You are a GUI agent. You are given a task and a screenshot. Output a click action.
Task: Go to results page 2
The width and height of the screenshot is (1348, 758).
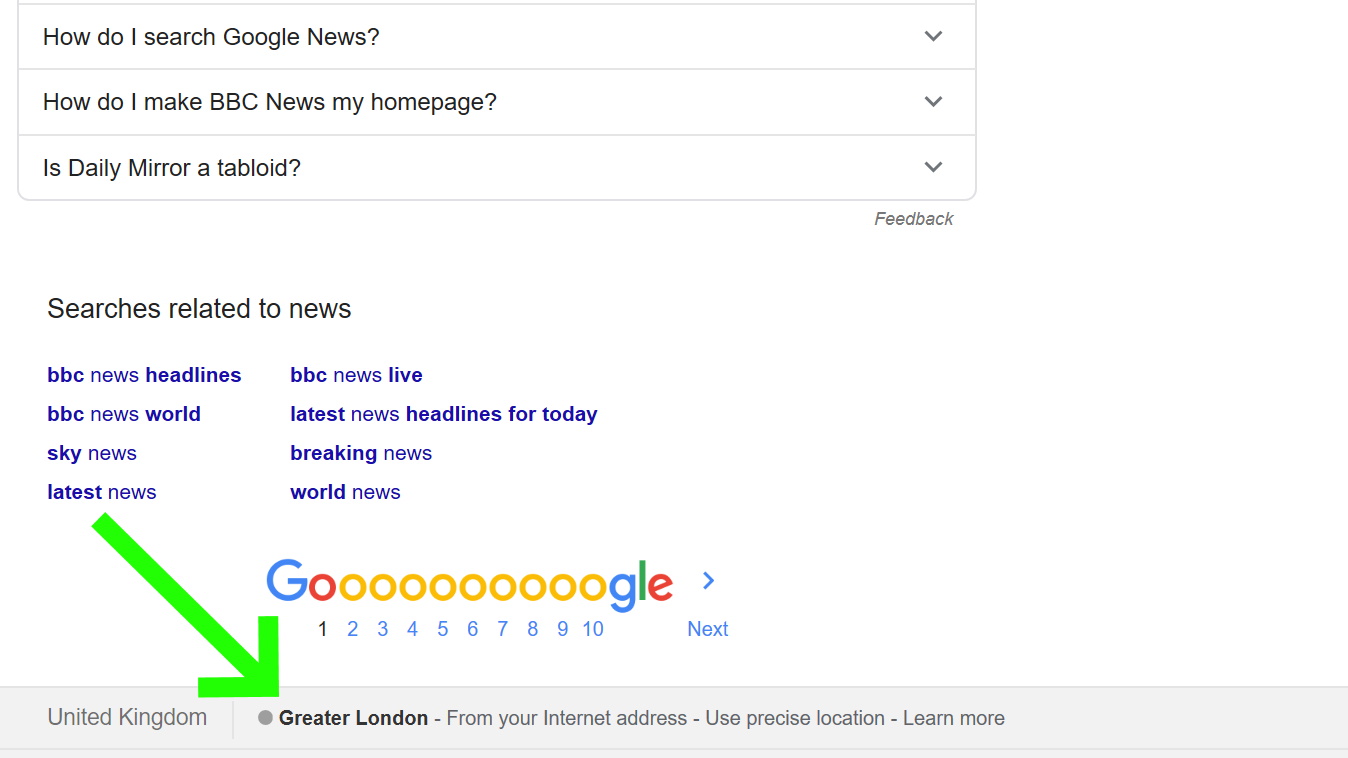tap(352, 629)
